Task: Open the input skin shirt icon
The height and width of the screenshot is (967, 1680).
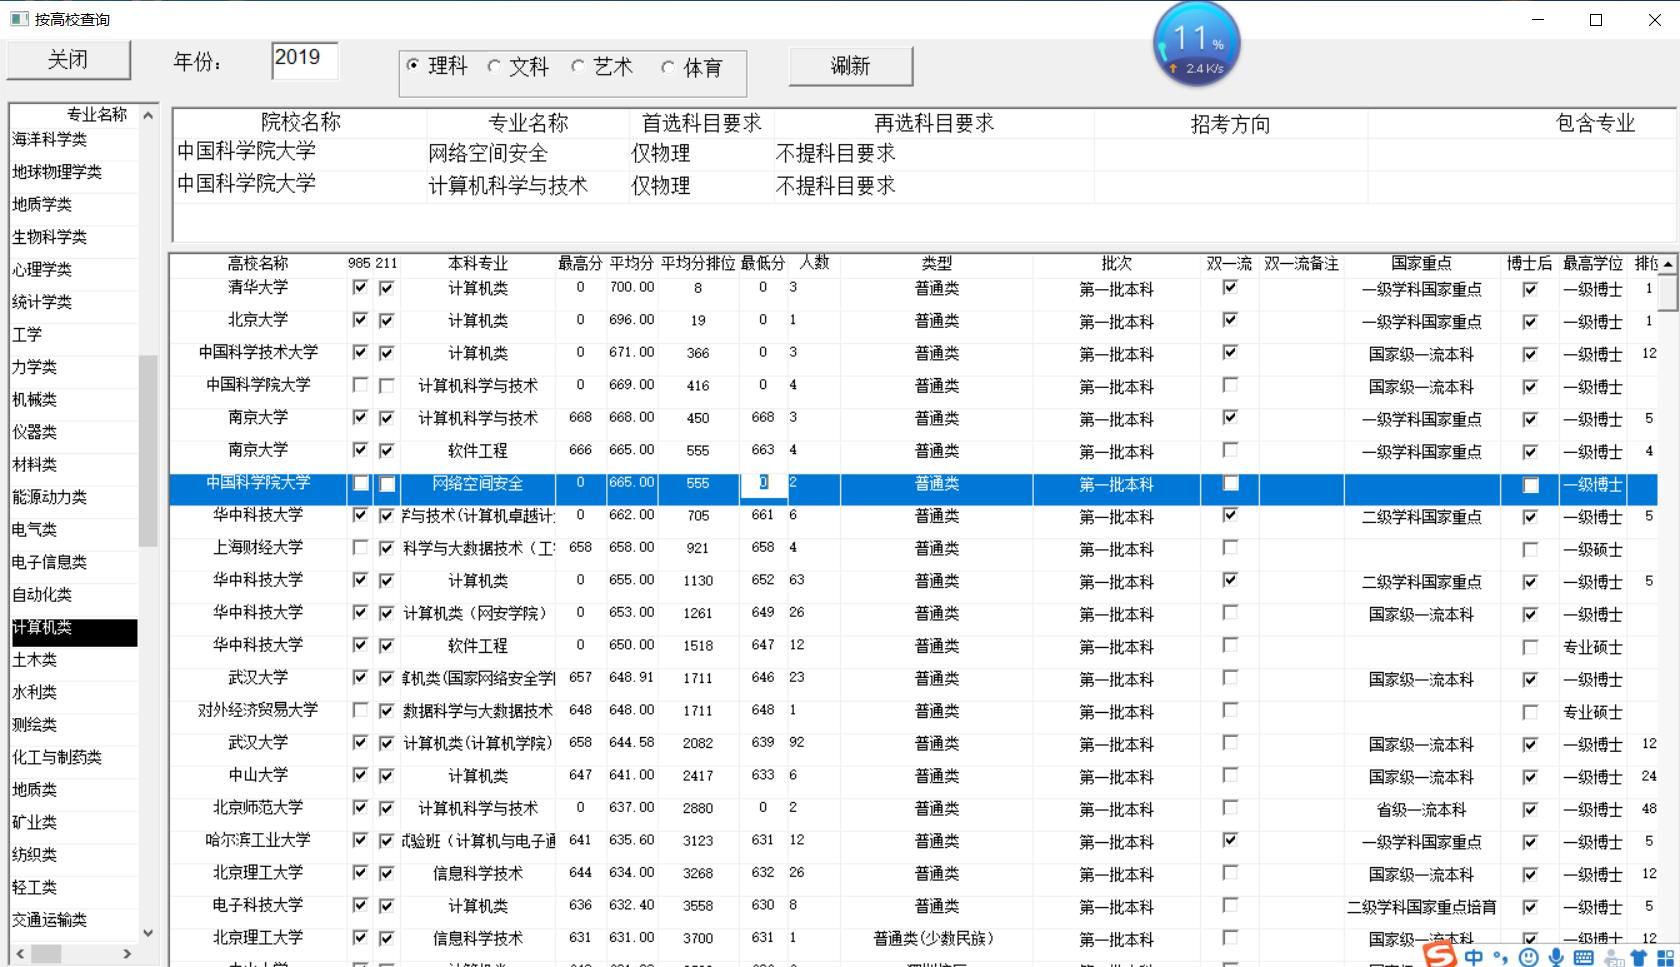Action: click(1640, 958)
